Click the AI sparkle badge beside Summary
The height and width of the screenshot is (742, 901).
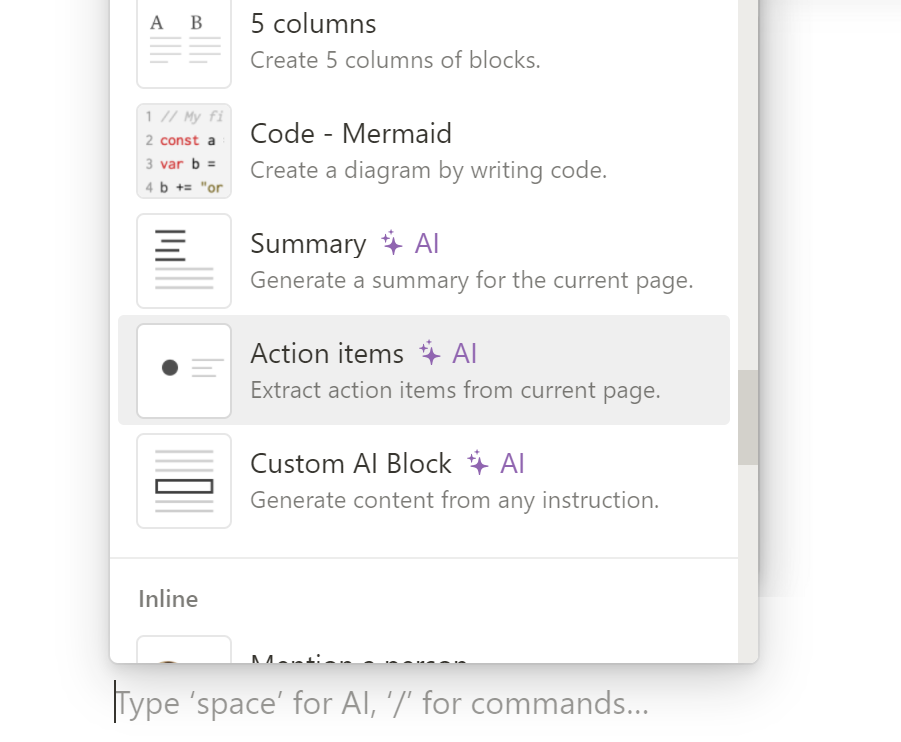click(411, 244)
